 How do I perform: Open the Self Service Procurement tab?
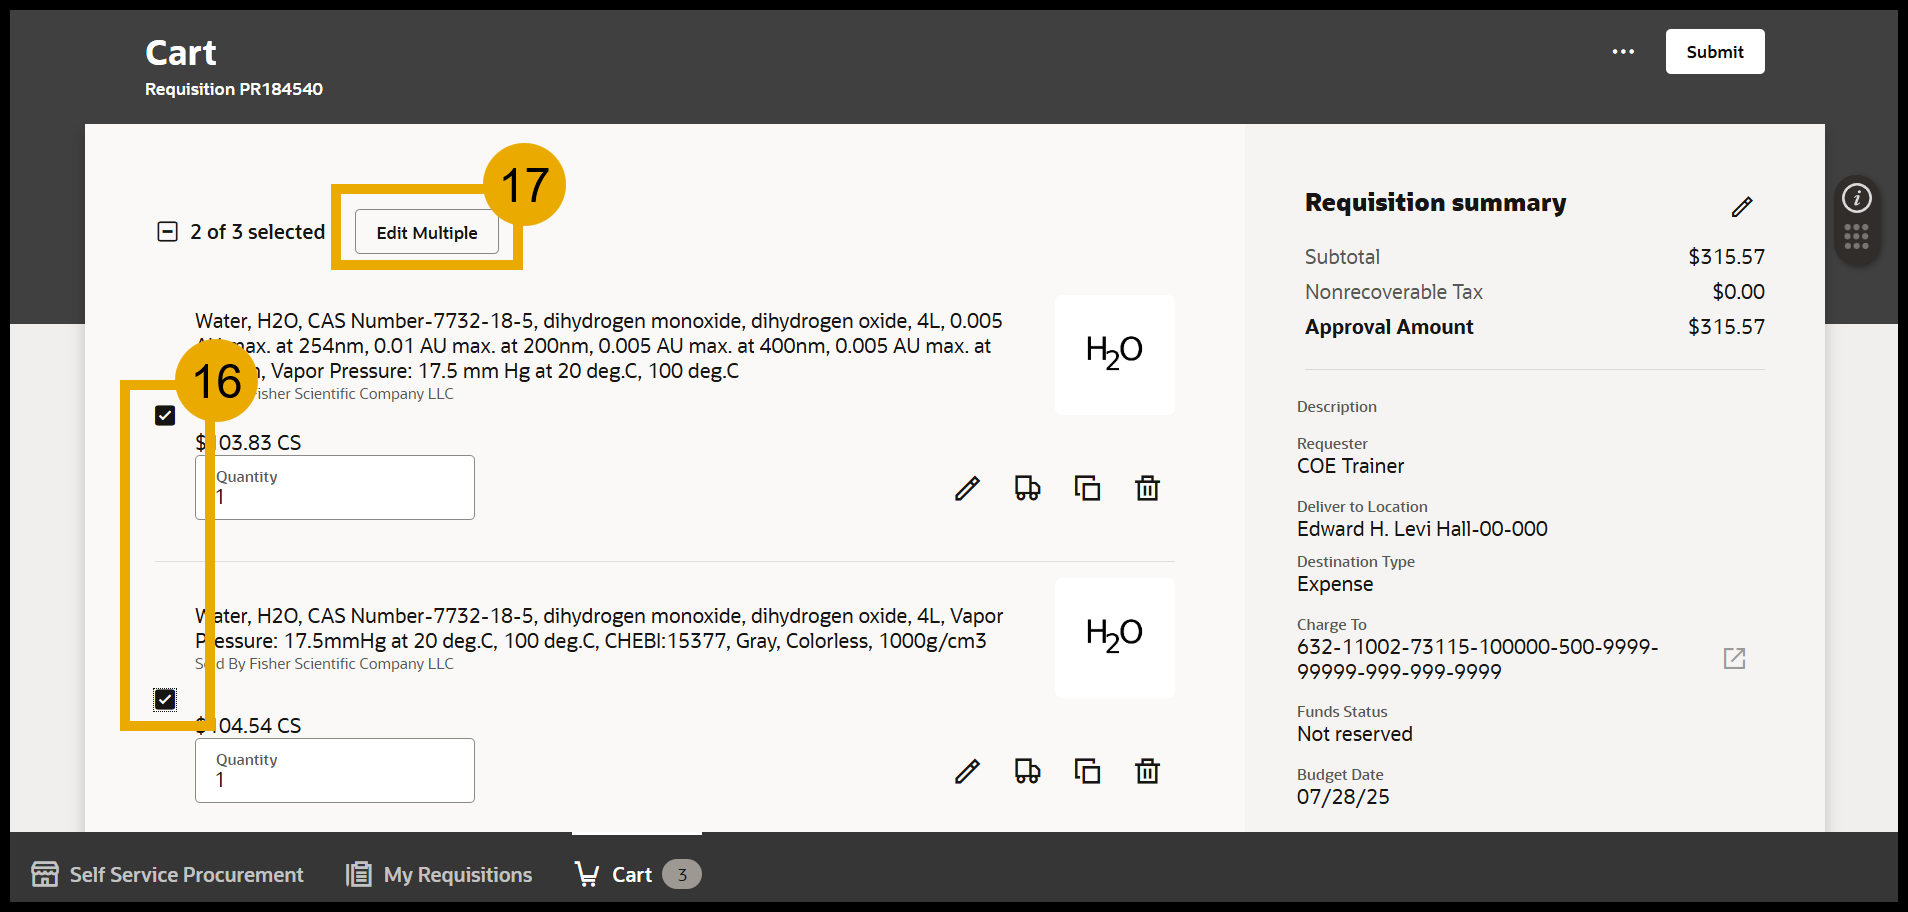(168, 874)
